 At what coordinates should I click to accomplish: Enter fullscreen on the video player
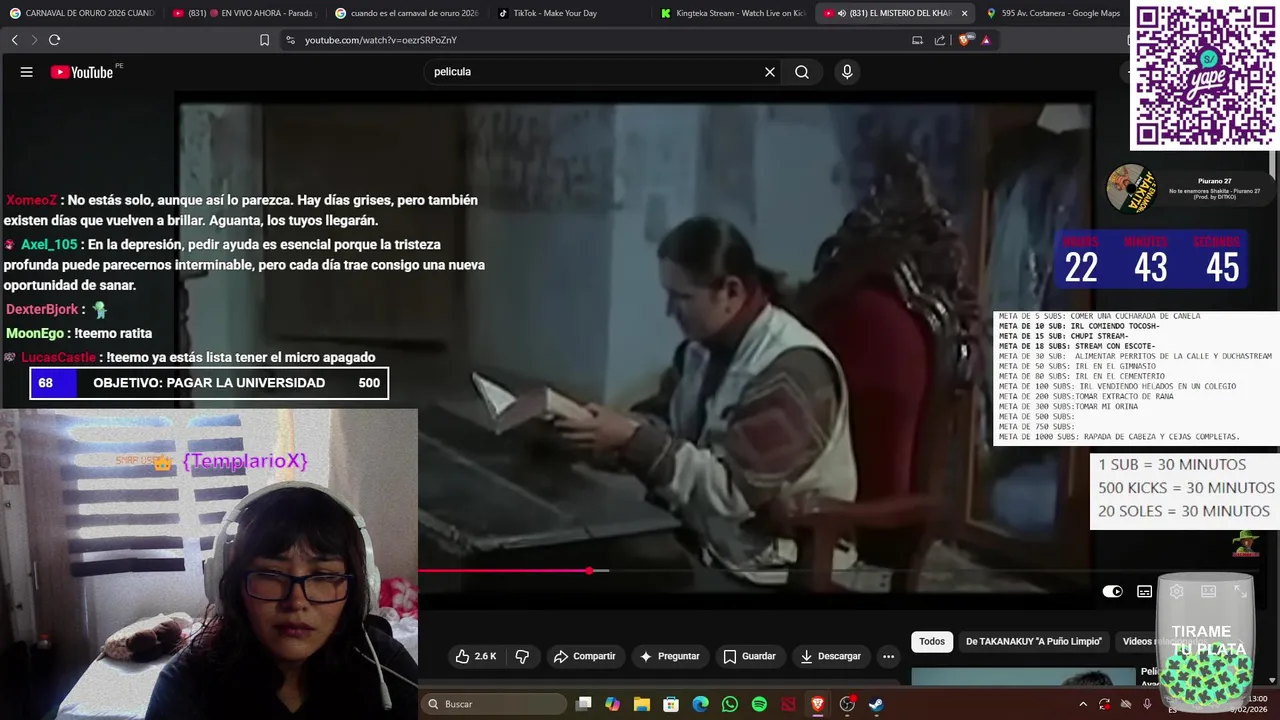point(1240,591)
